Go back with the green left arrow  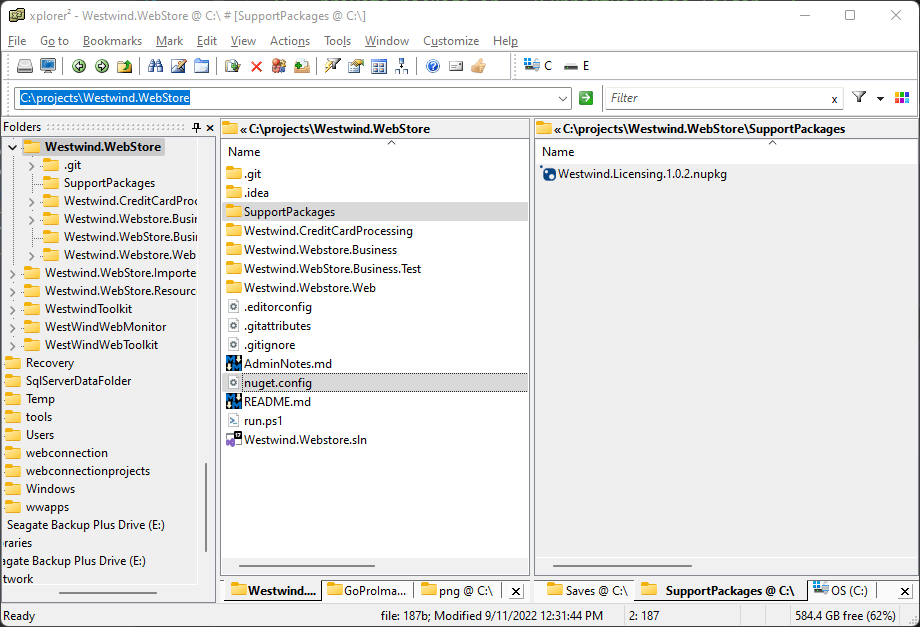(79, 66)
